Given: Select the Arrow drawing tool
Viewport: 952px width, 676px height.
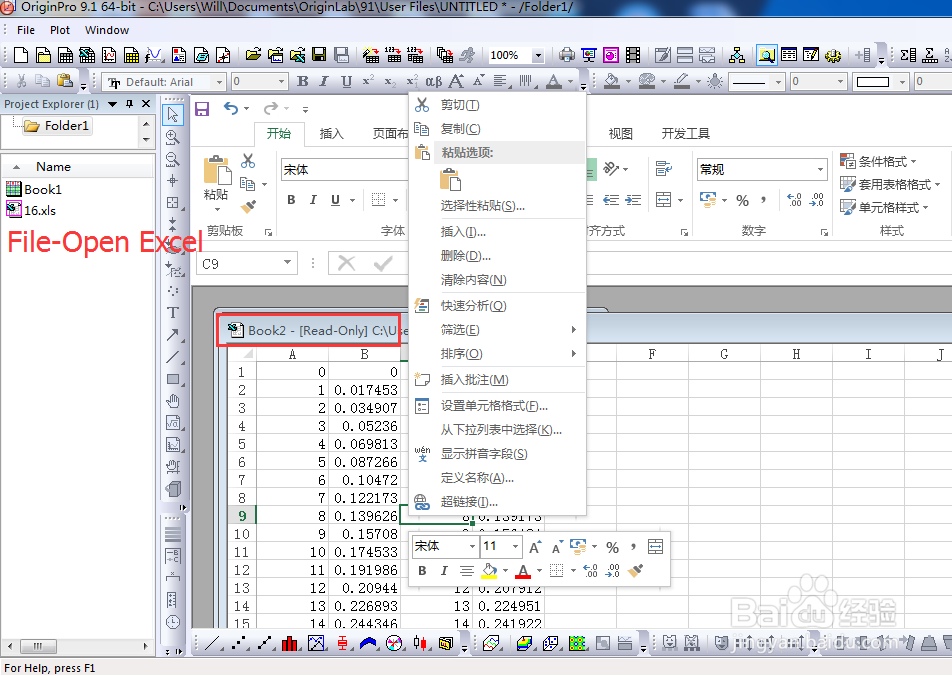Looking at the screenshot, I should [173, 335].
